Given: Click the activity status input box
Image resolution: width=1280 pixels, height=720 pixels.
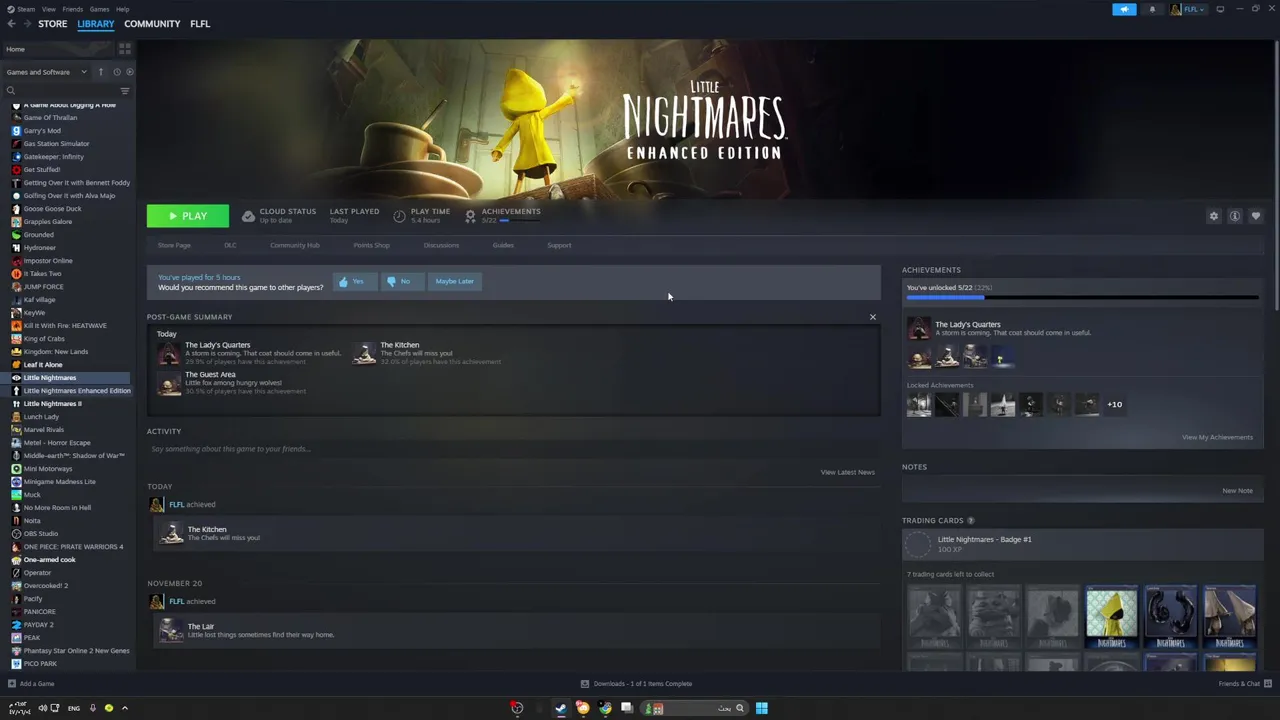Looking at the screenshot, I should coord(513,449).
